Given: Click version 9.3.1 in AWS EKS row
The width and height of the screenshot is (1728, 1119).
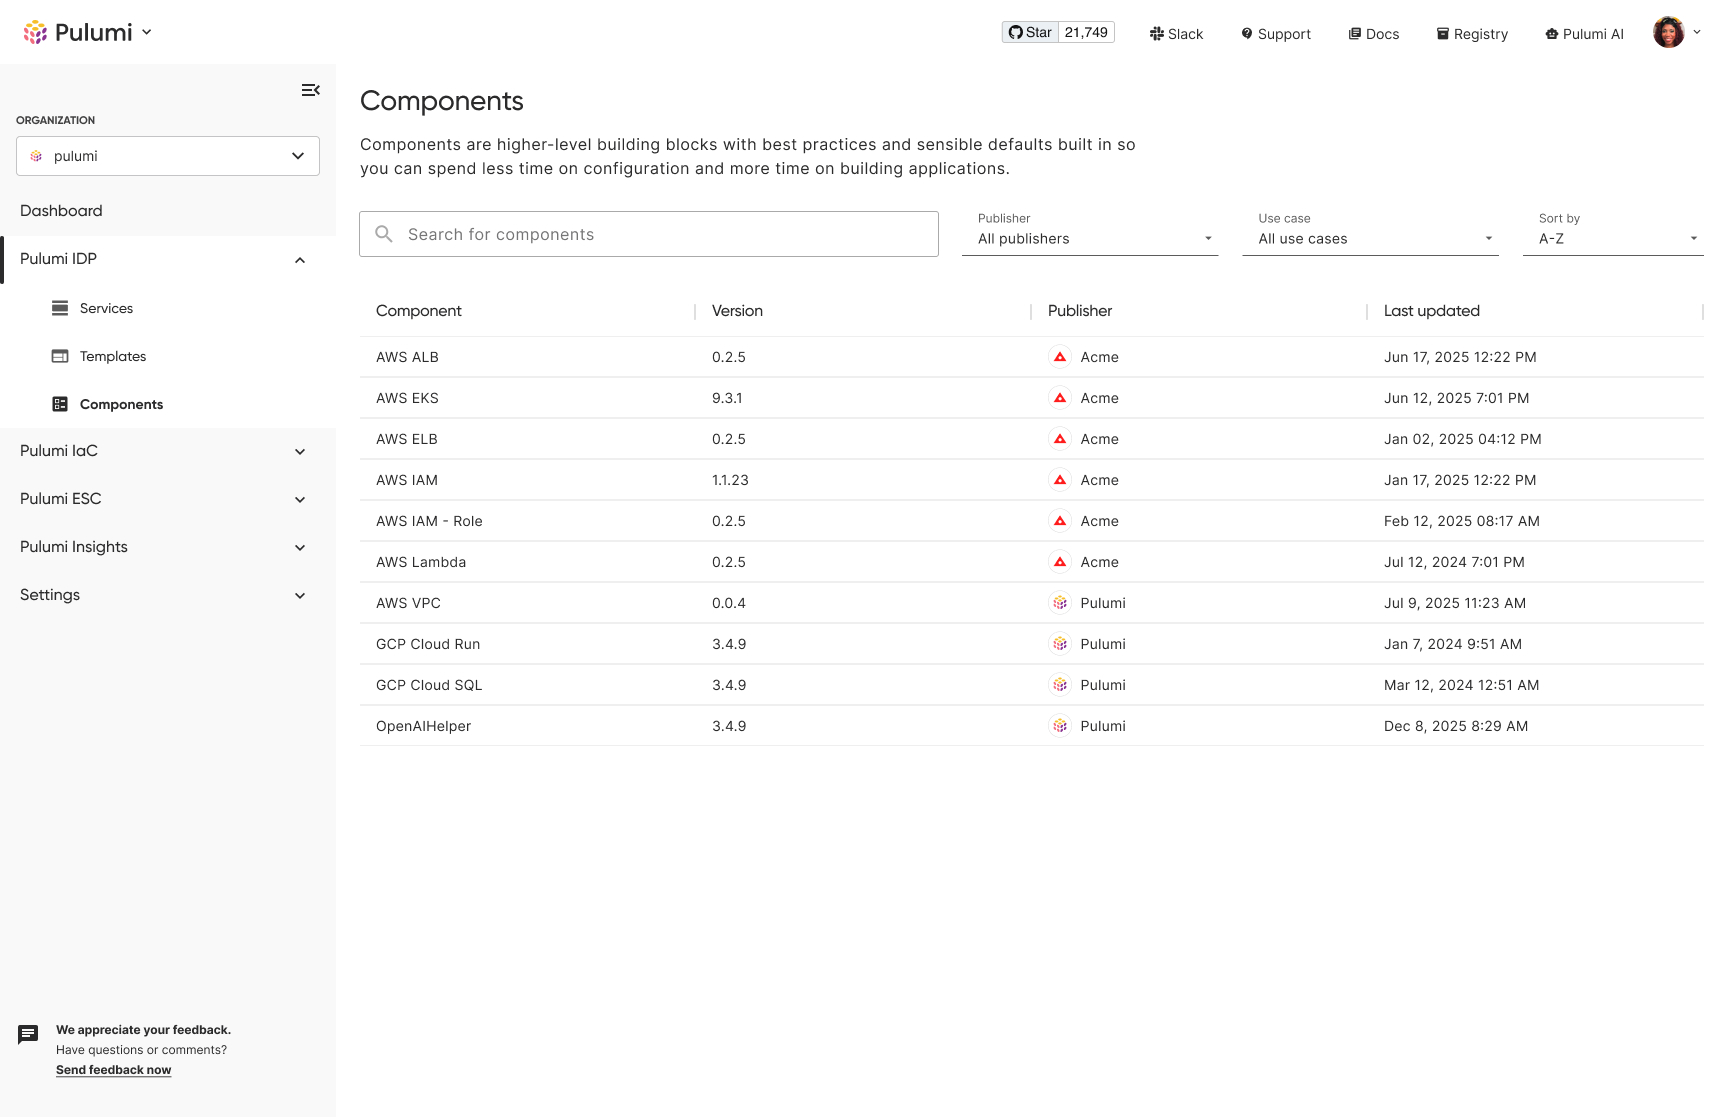Looking at the screenshot, I should click(727, 398).
